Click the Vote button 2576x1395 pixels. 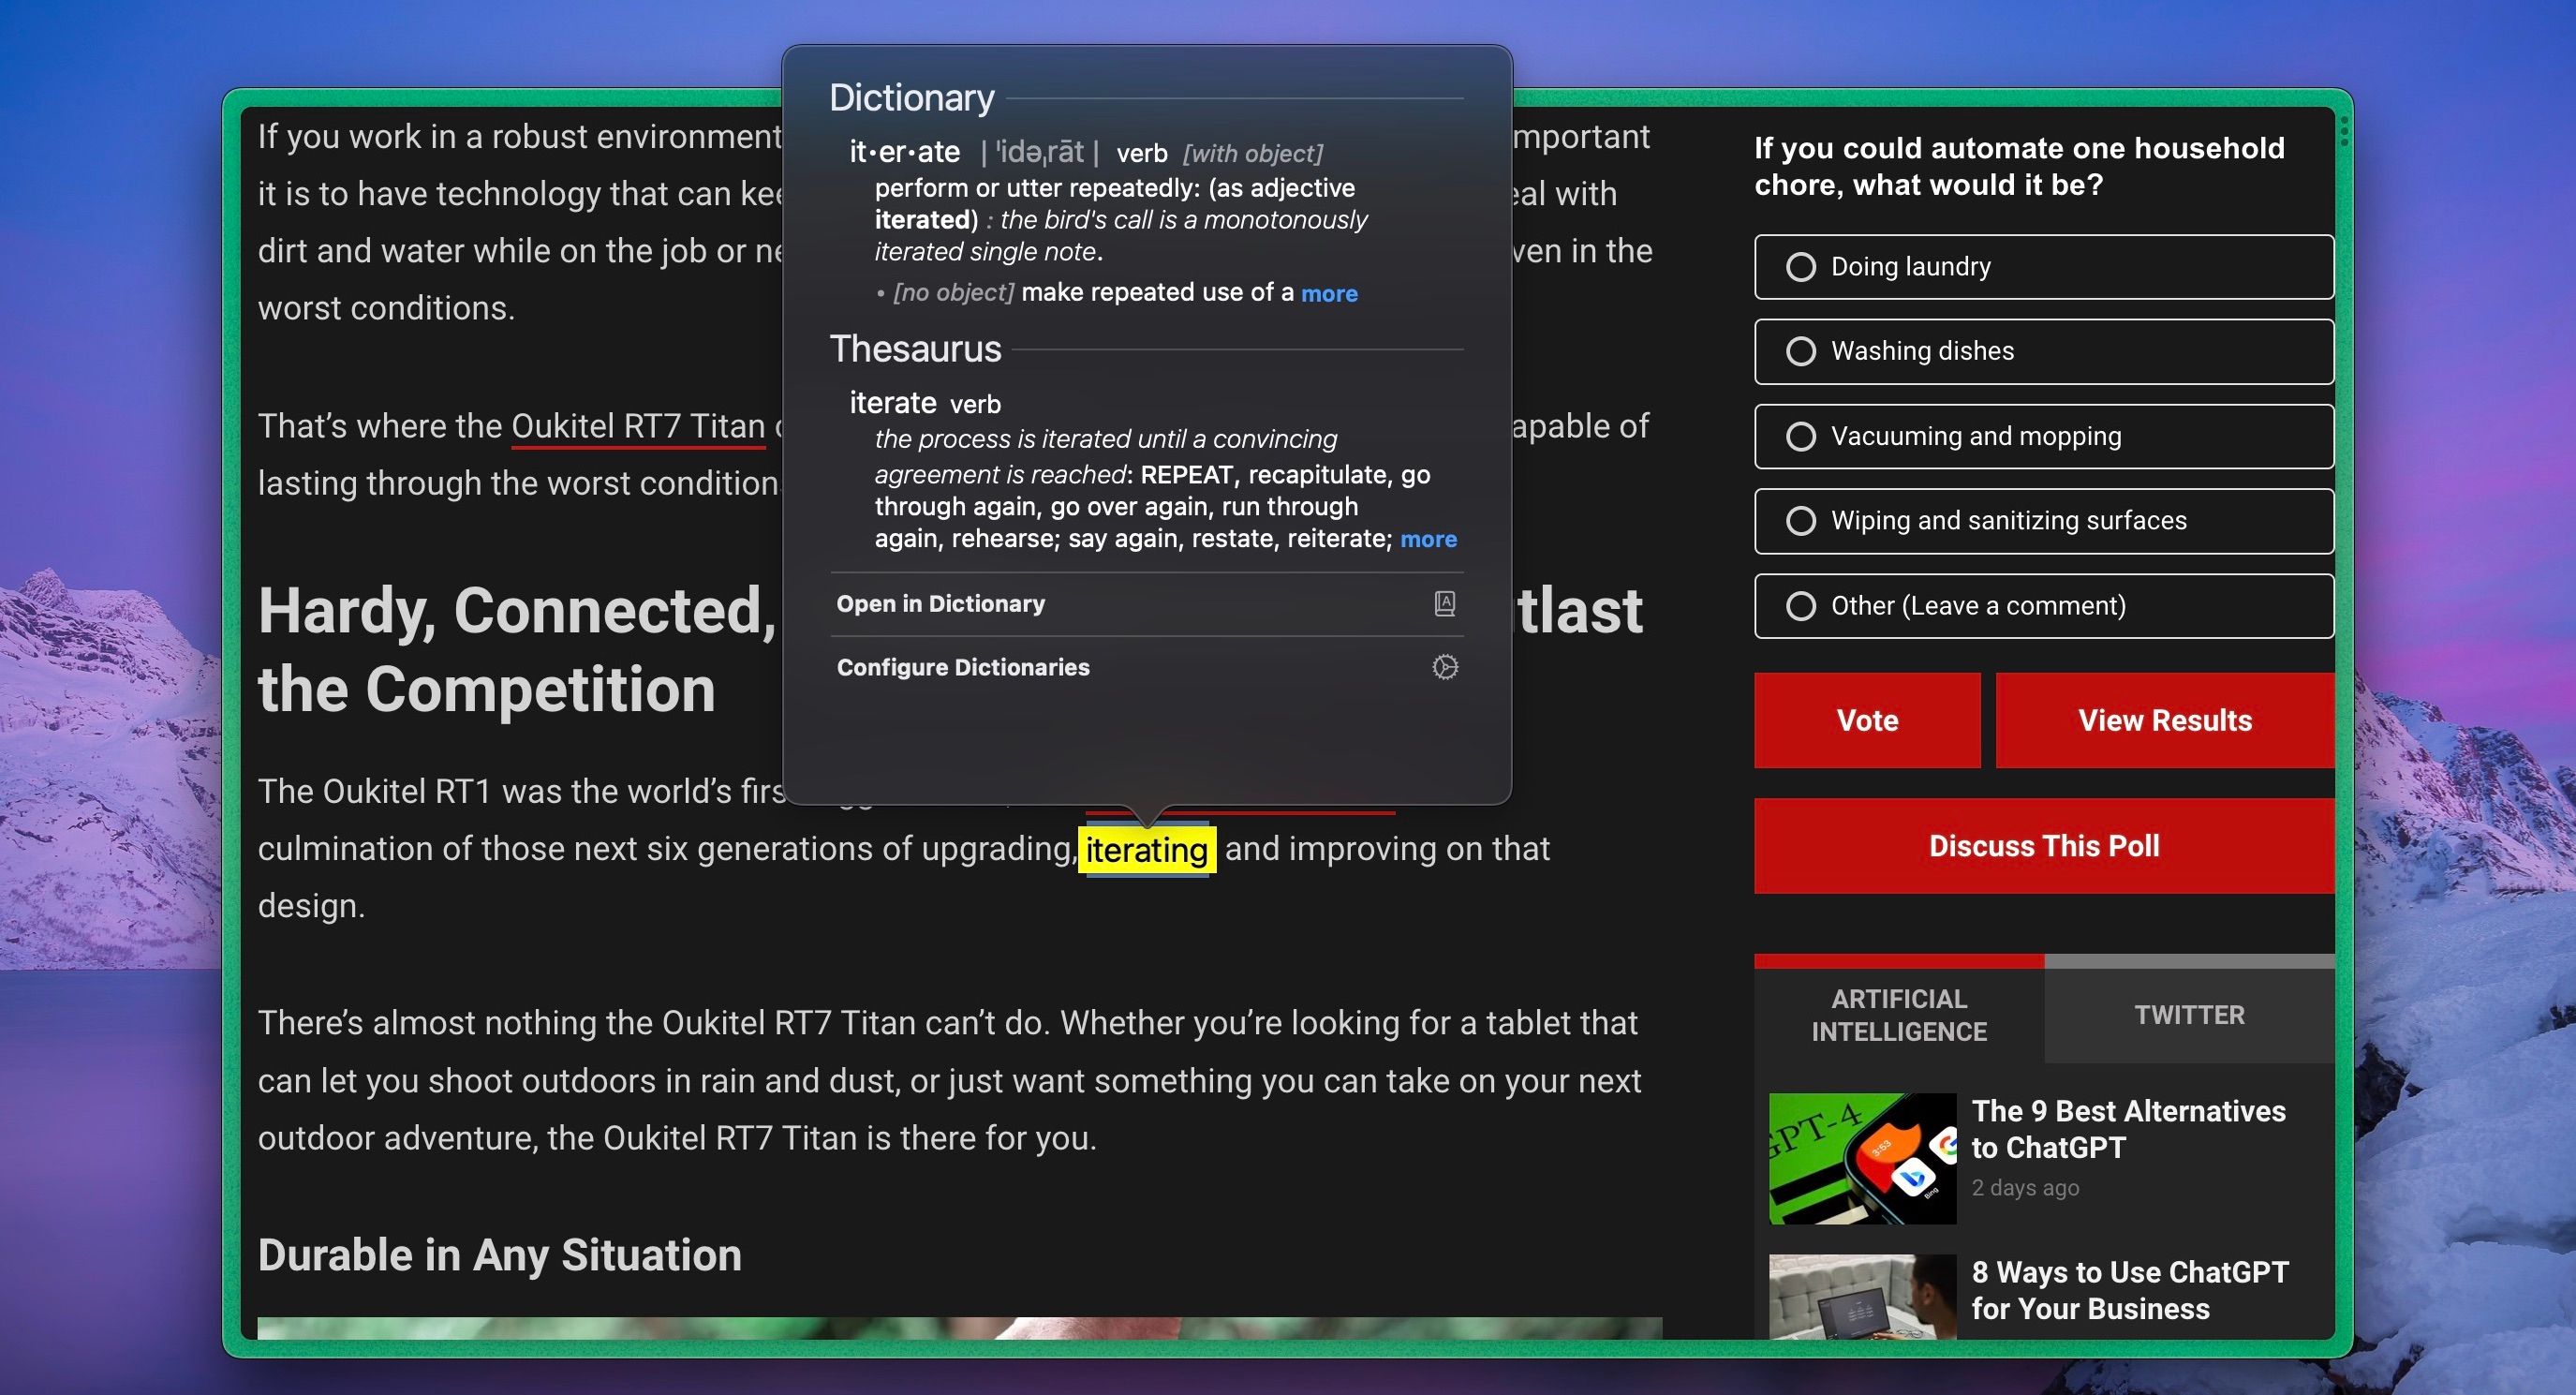1866,720
